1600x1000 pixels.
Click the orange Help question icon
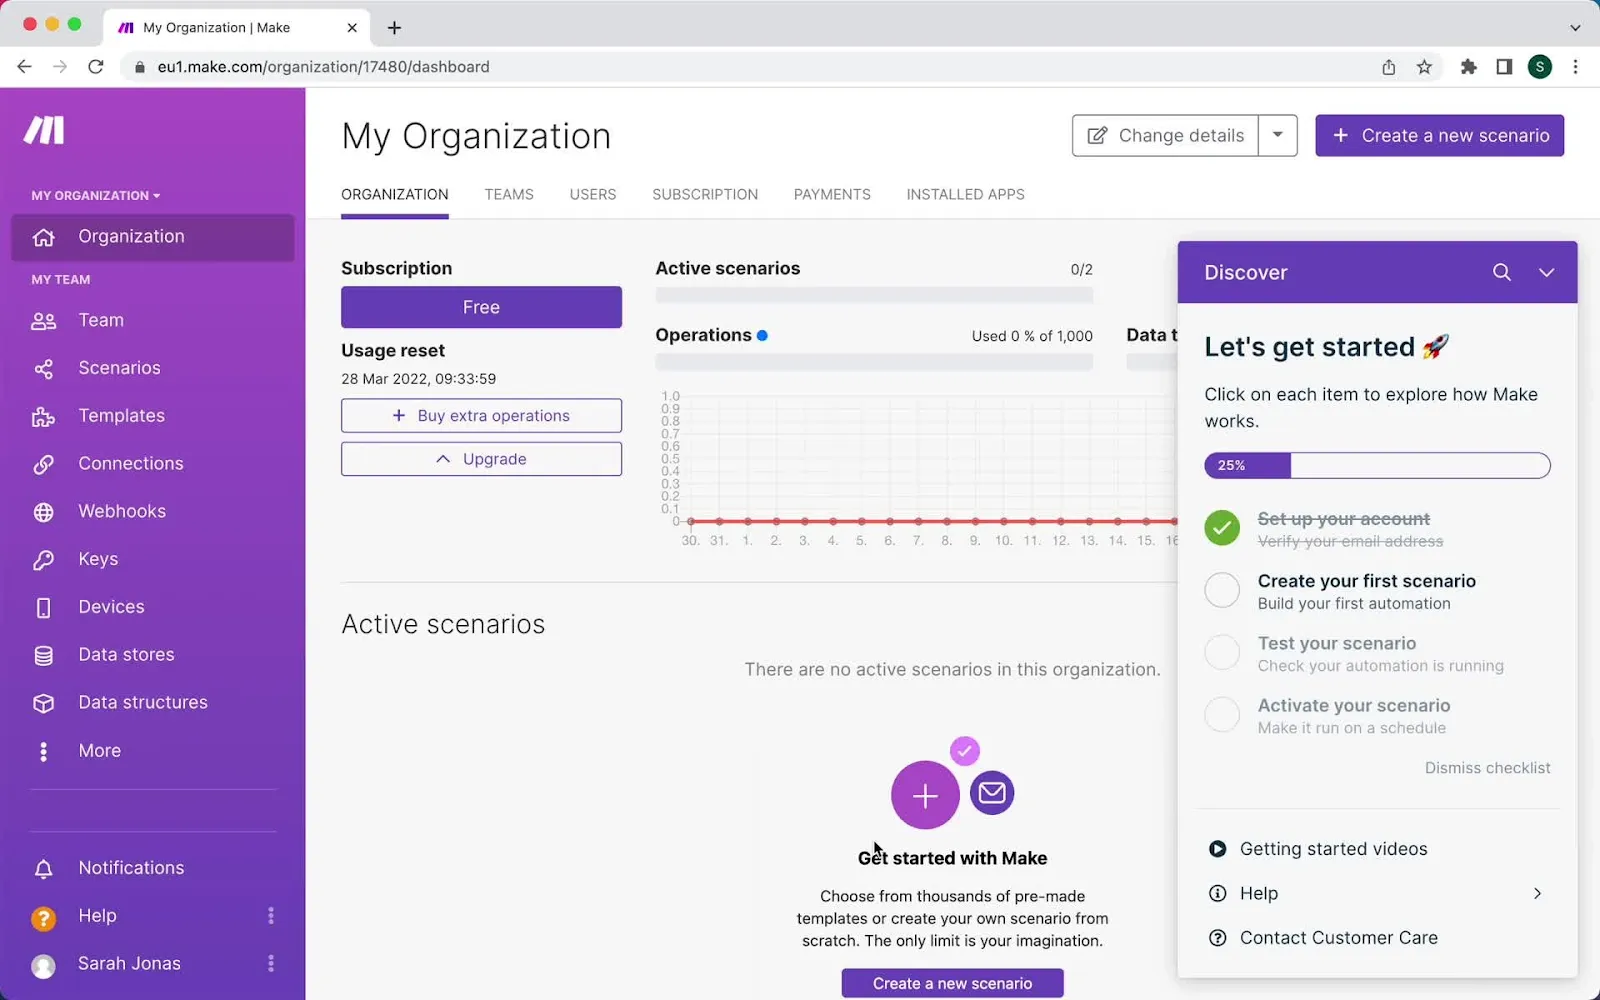coord(43,918)
